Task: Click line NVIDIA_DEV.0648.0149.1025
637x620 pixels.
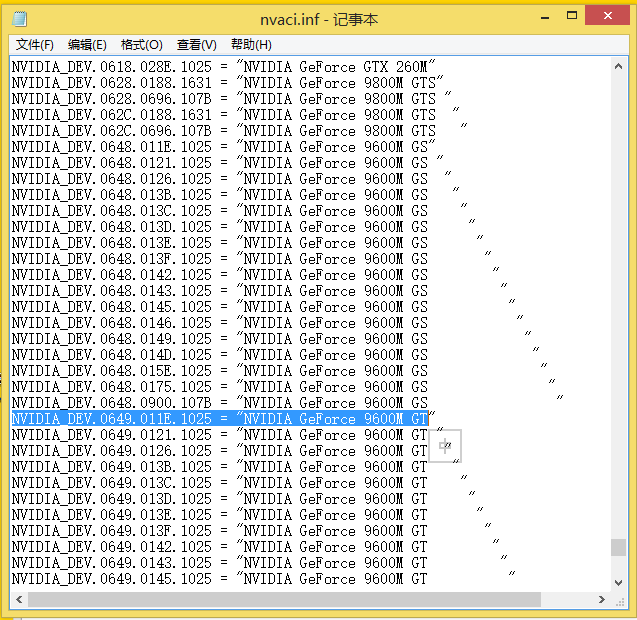Action: point(271,338)
